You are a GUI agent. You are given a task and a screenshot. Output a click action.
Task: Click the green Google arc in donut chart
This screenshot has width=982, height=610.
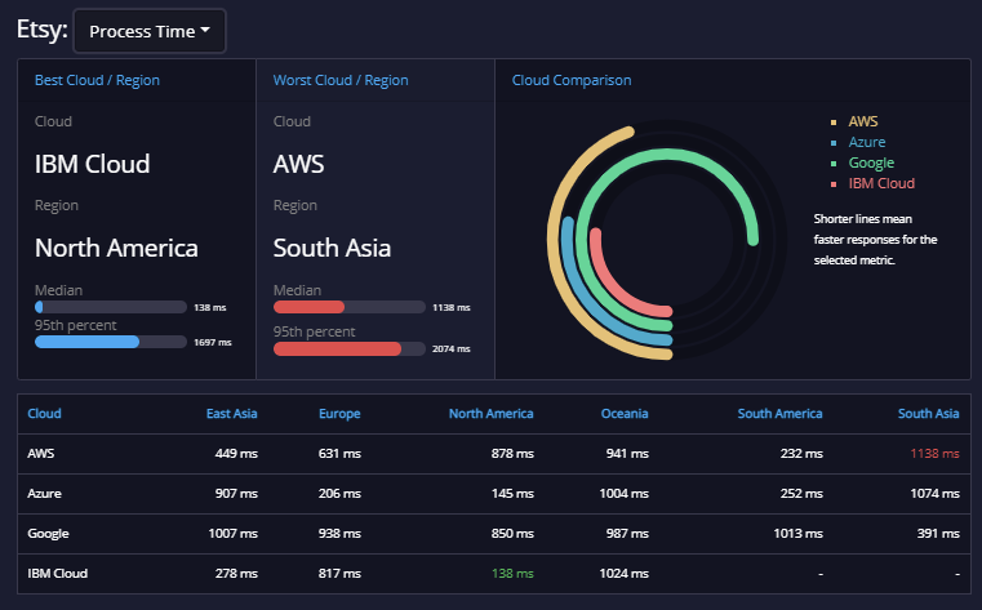(667, 155)
